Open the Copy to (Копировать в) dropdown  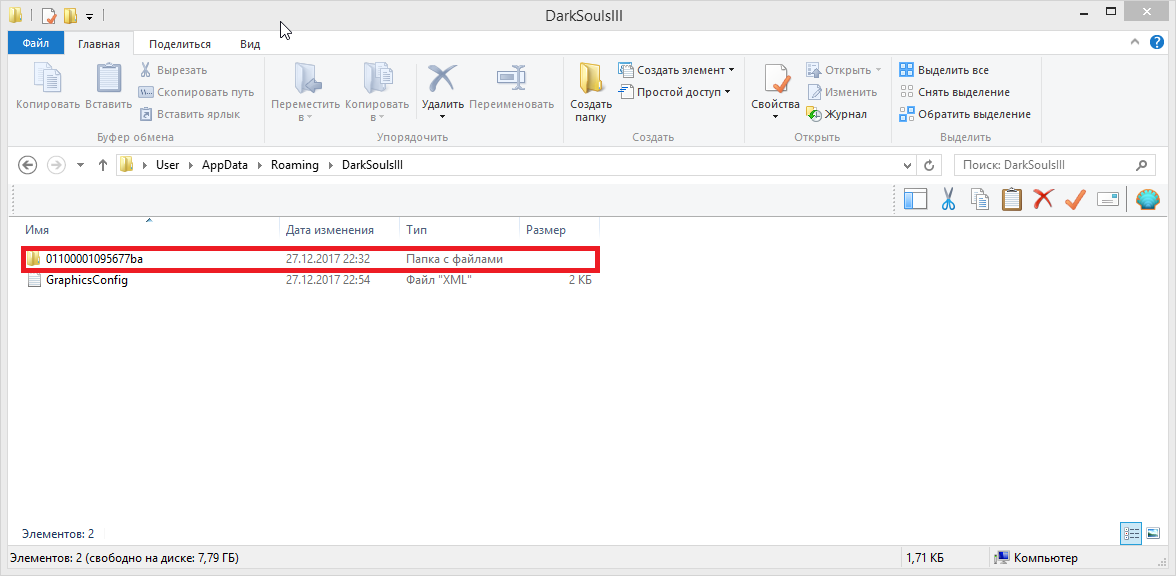(x=377, y=92)
